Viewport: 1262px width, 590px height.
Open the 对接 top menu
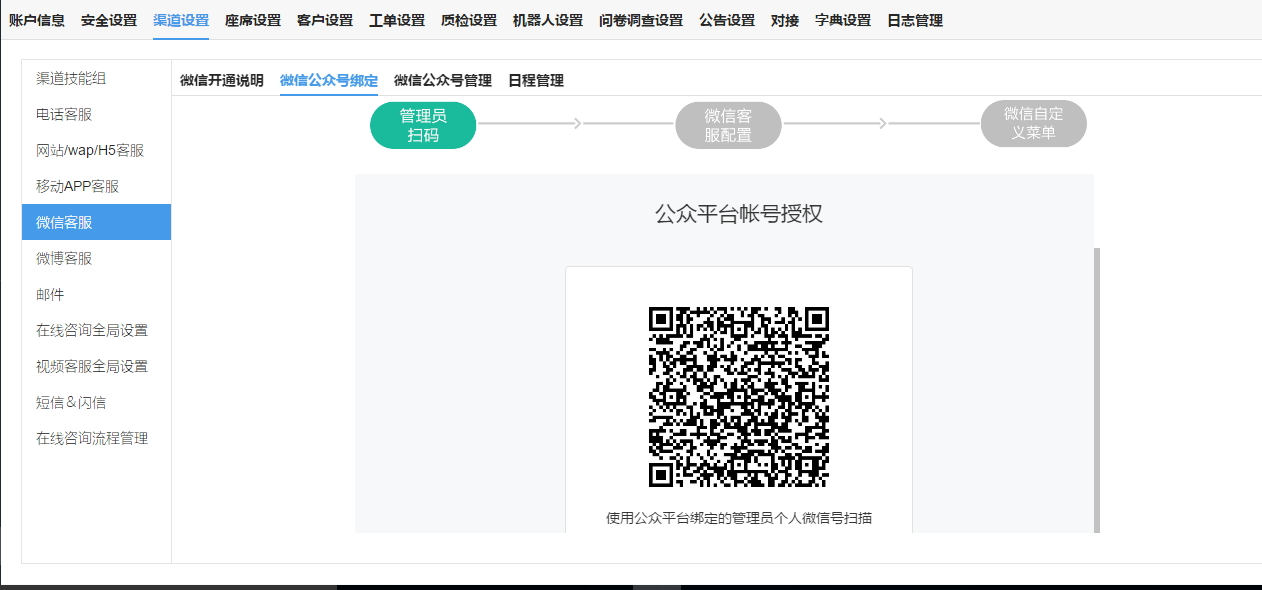785,20
